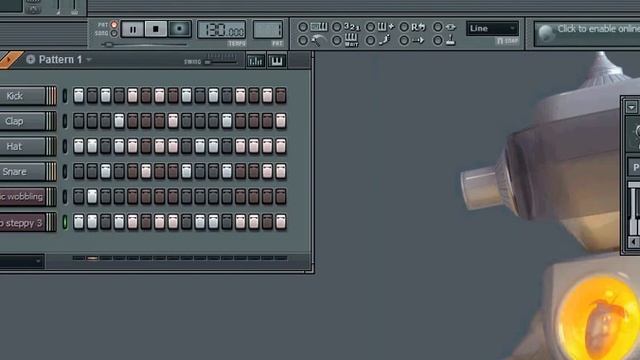Select PAT pattern mode
Viewport: 640px width, 360px height.
[114, 25]
